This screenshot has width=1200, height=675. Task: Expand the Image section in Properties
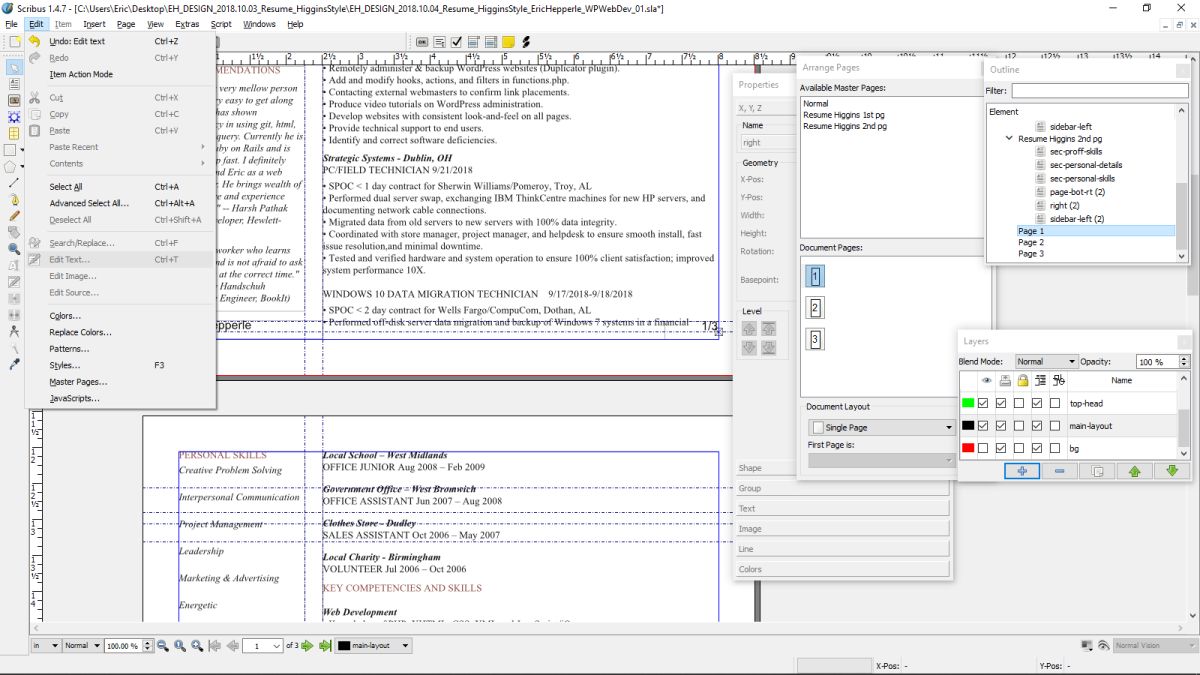[842, 529]
